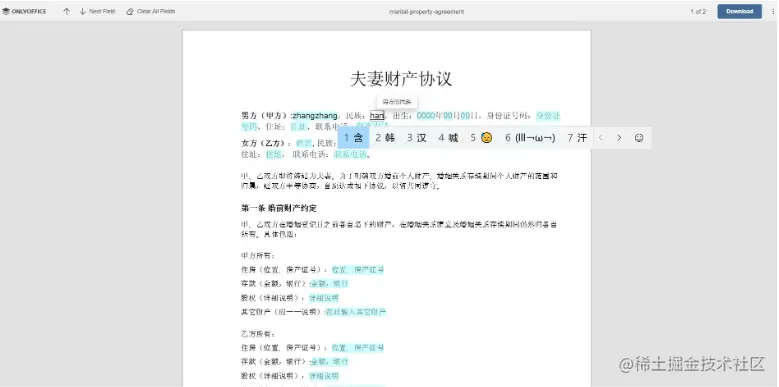Screen dimensions: 779x387
Task: Open the IME emoji panel smiley
Action: point(639,138)
